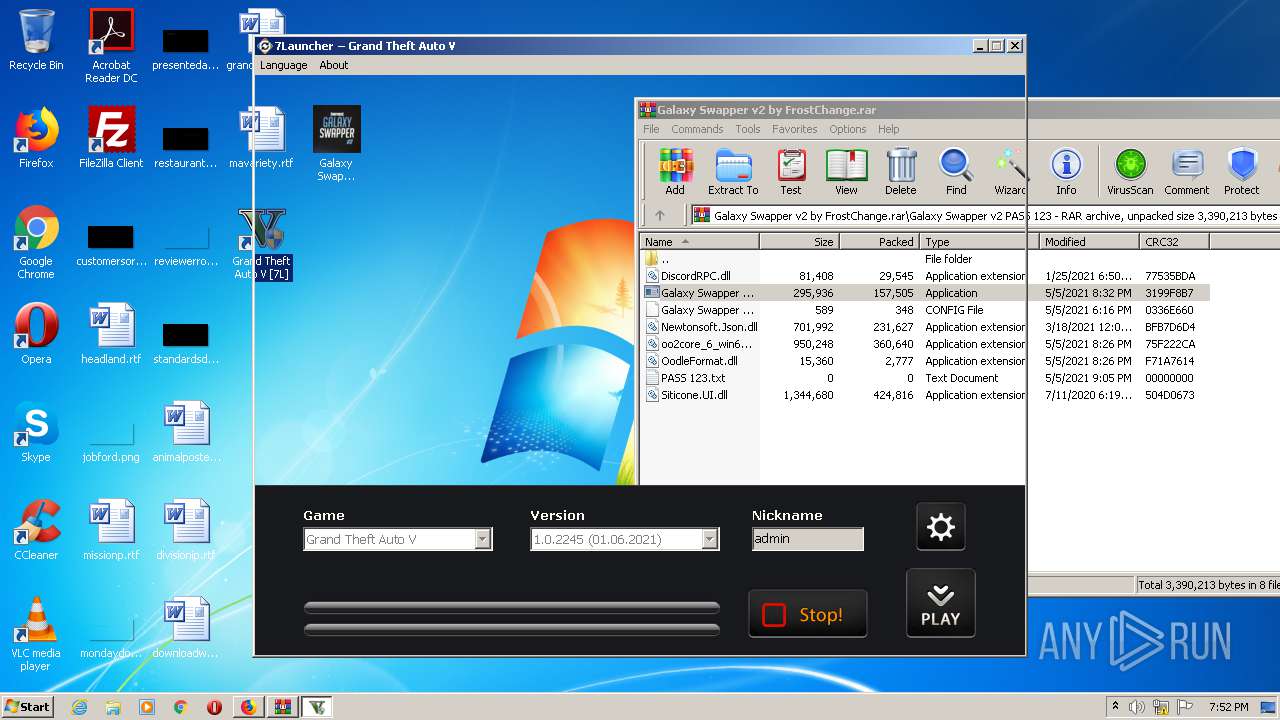The width and height of the screenshot is (1280, 720).
Task: Open WinRAR File menu
Action: 651,129
